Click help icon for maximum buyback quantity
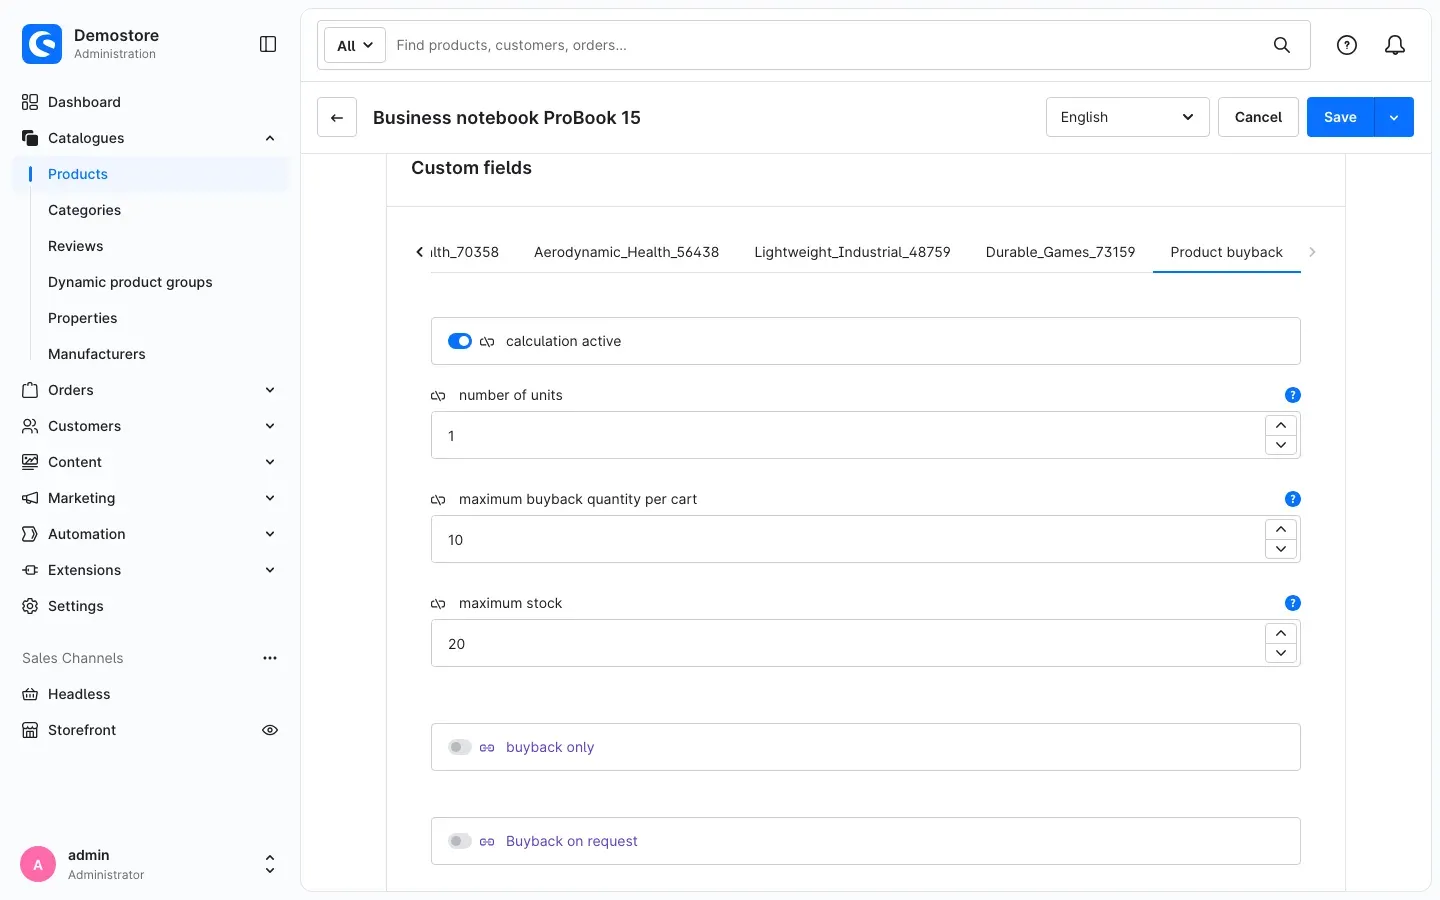This screenshot has height=900, width=1440. click(x=1292, y=499)
